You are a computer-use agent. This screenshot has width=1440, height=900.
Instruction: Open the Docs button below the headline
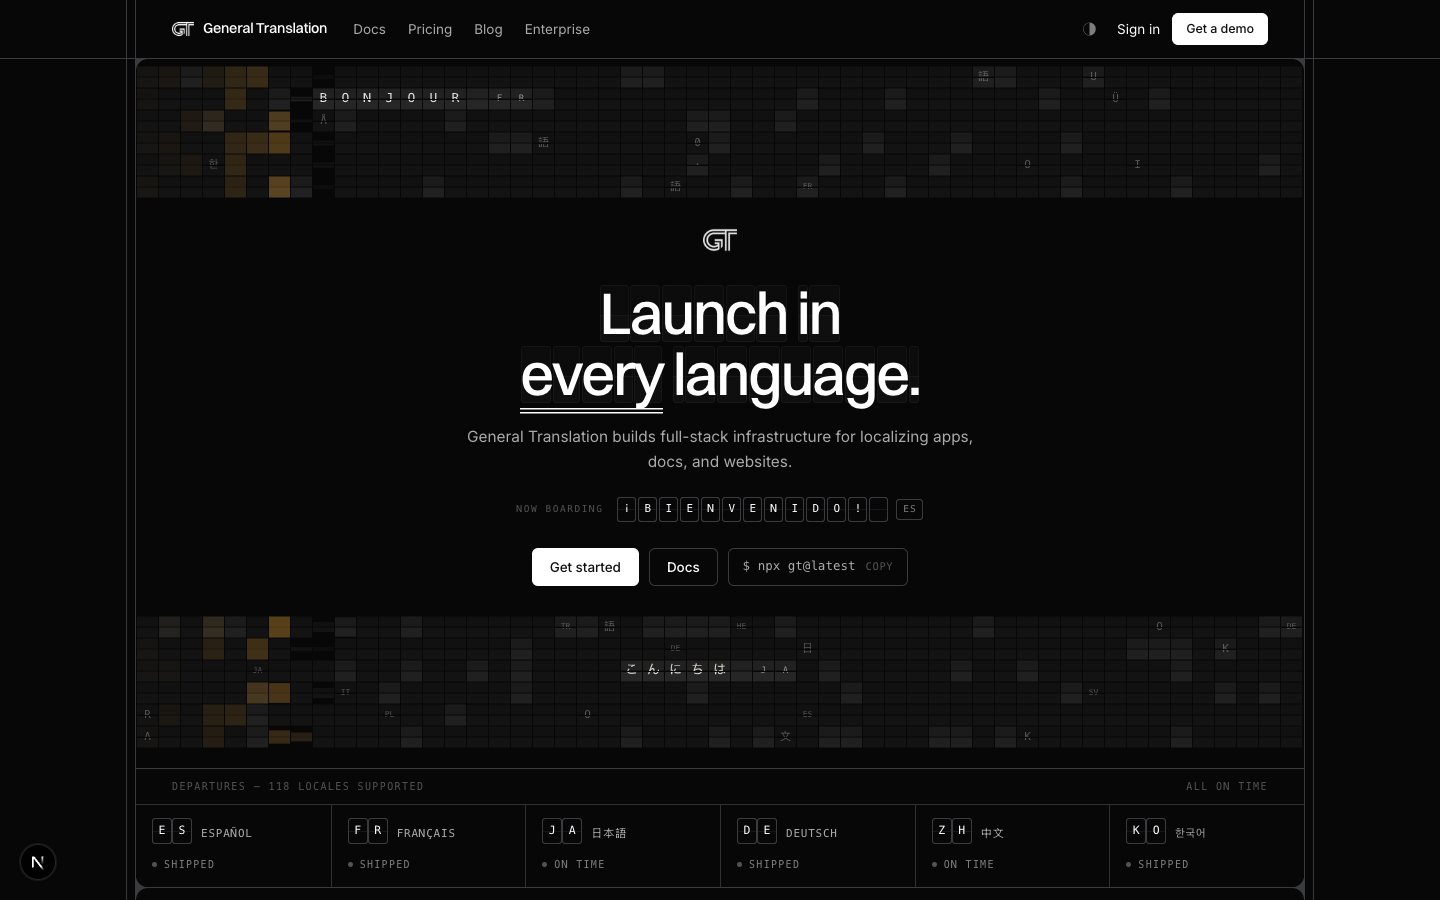click(683, 567)
